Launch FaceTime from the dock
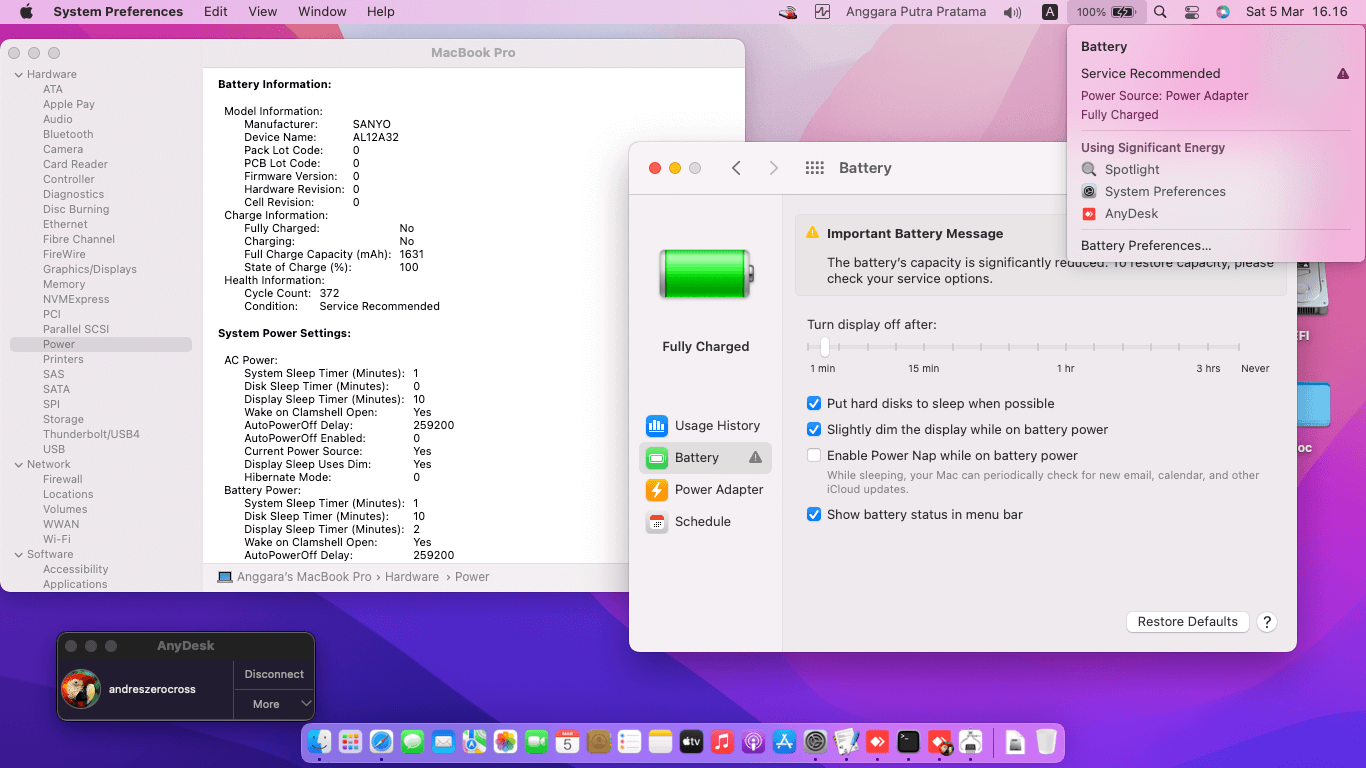The height and width of the screenshot is (768, 1366). click(x=536, y=741)
